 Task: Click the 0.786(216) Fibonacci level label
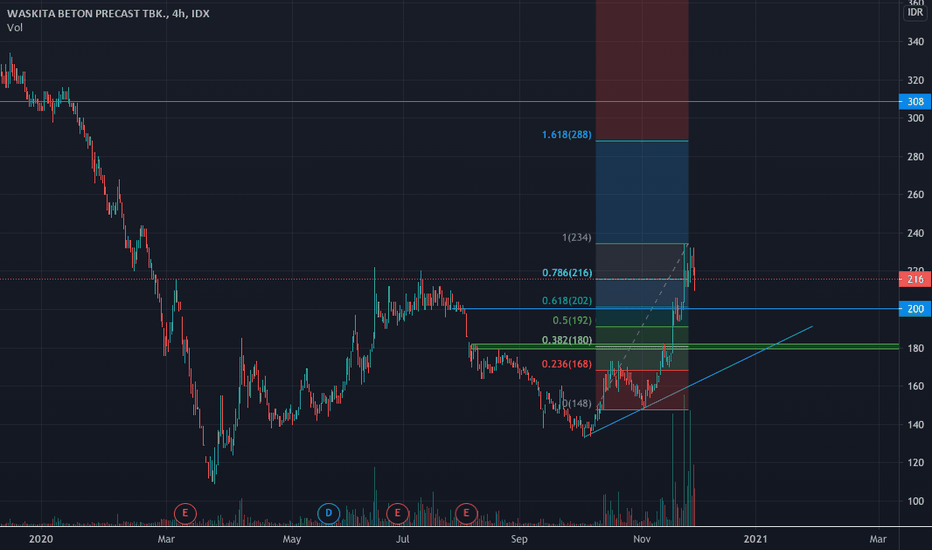pos(567,273)
